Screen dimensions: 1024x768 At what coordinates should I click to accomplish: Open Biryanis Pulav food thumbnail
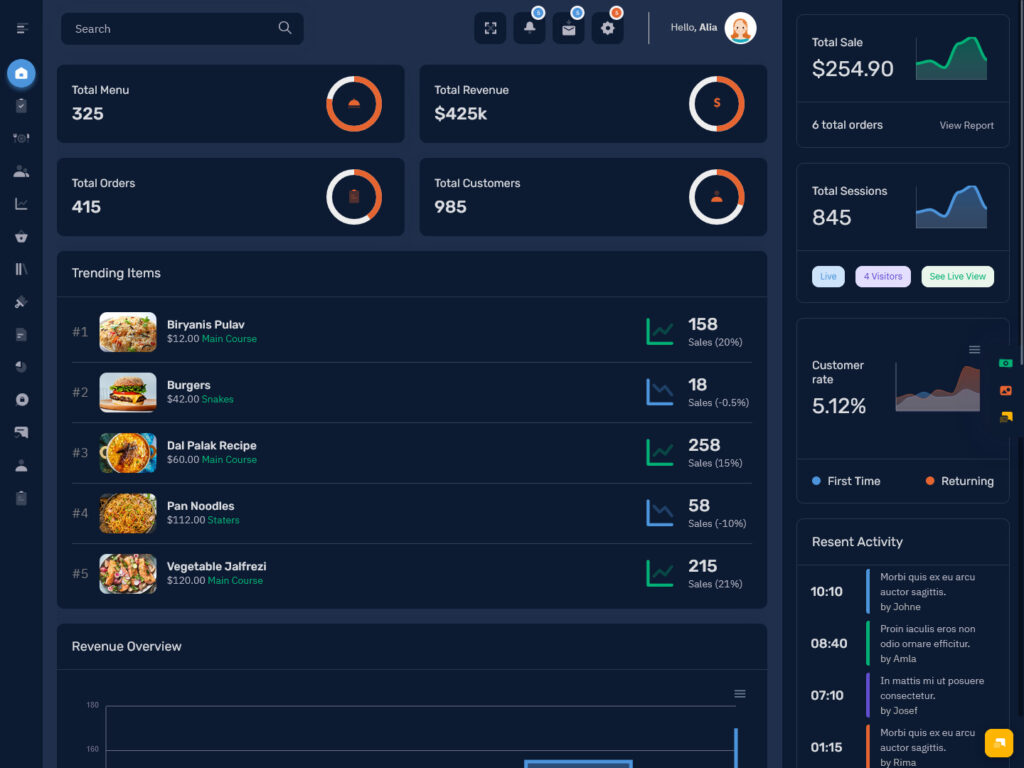pyautogui.click(x=128, y=332)
